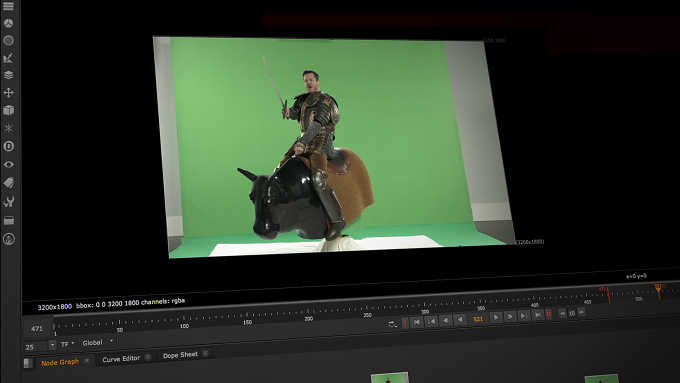
Task: Open the Global range dropdown
Action: (x=98, y=343)
